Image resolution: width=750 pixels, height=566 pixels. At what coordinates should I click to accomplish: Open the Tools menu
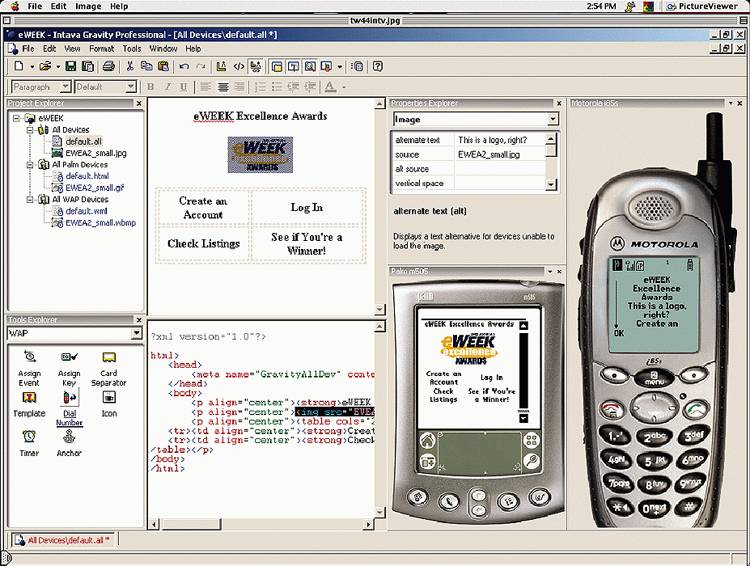coord(132,49)
